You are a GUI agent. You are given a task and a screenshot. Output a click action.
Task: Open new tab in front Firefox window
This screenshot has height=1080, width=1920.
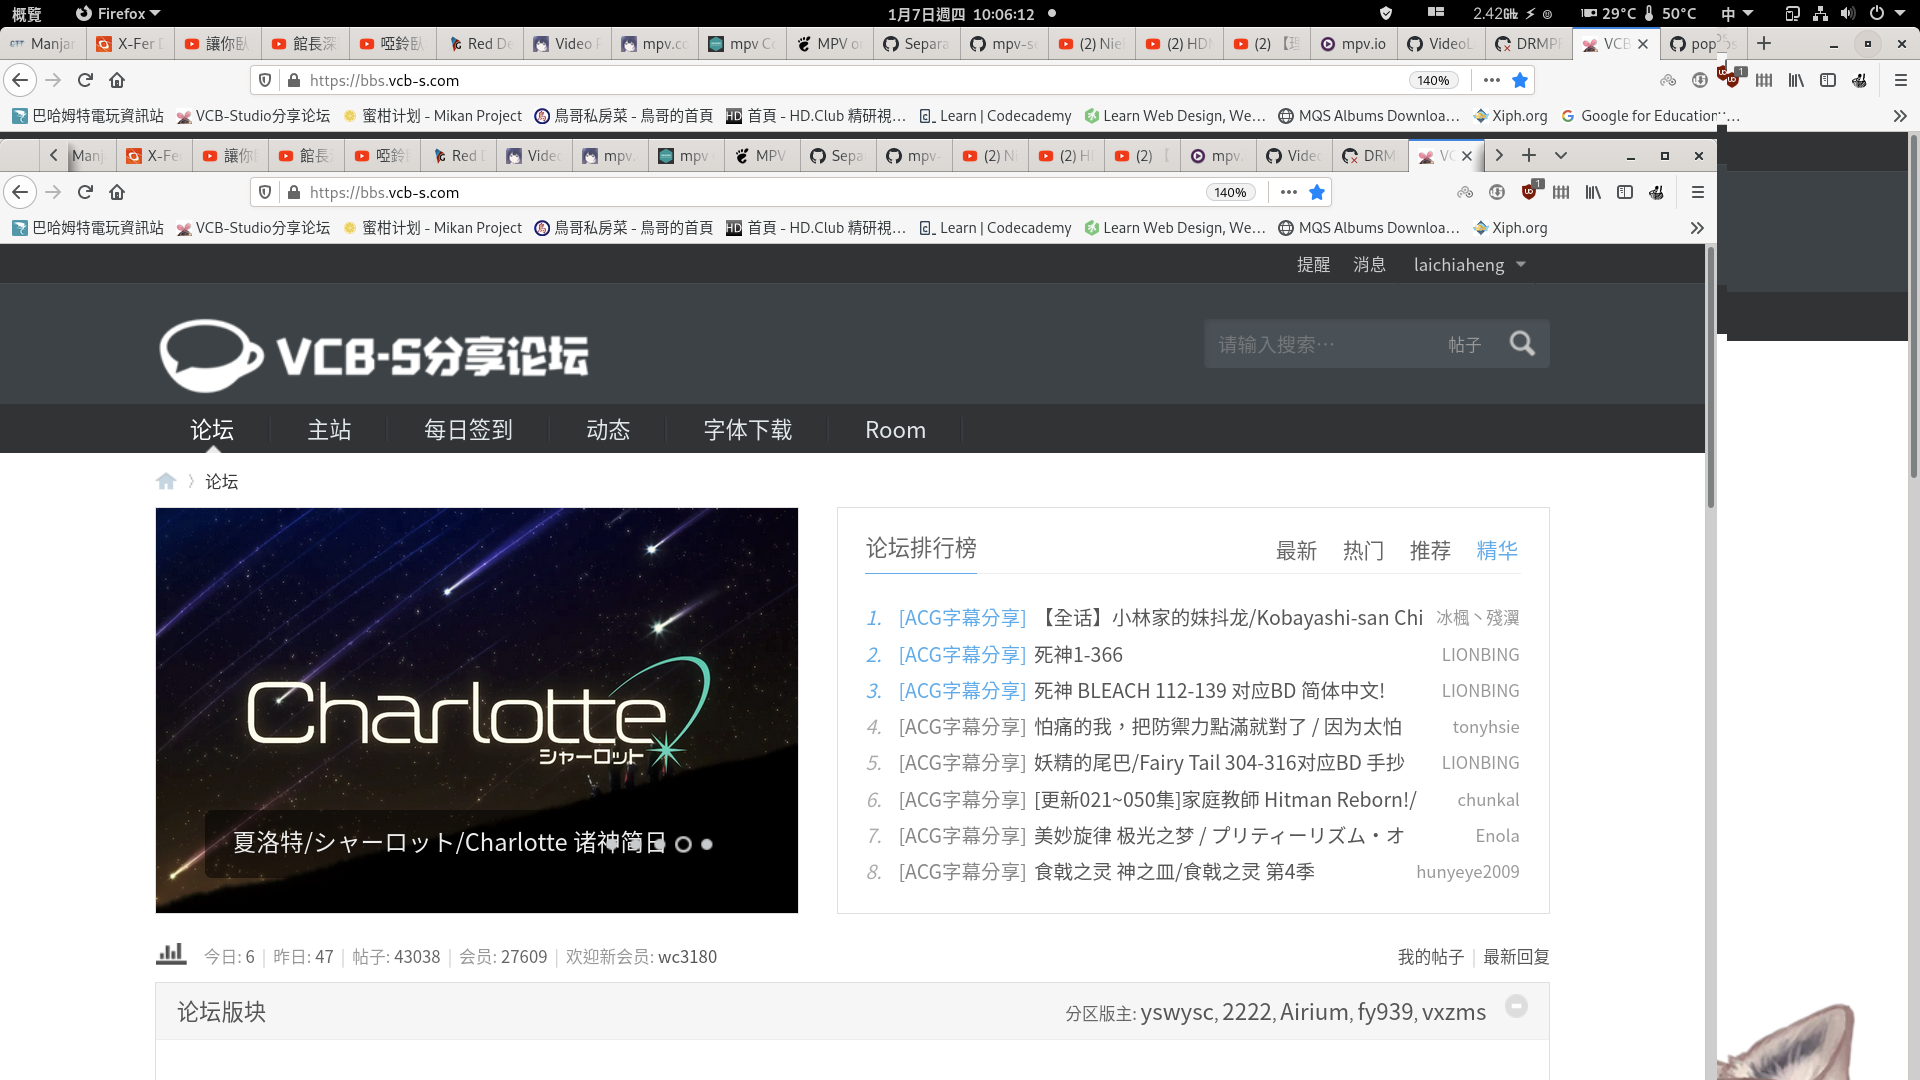1529,155
